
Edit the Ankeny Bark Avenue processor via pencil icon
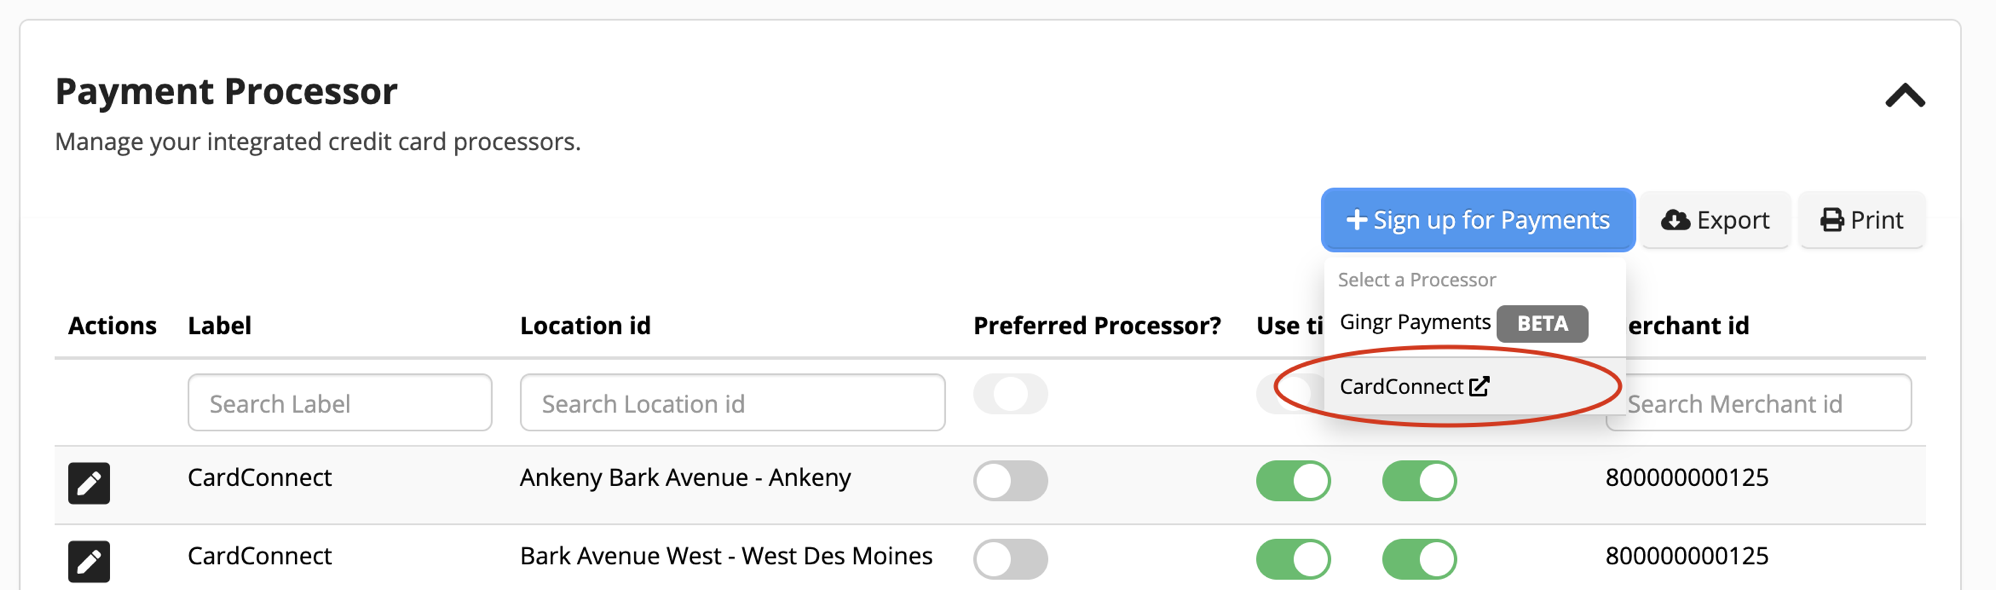(88, 484)
